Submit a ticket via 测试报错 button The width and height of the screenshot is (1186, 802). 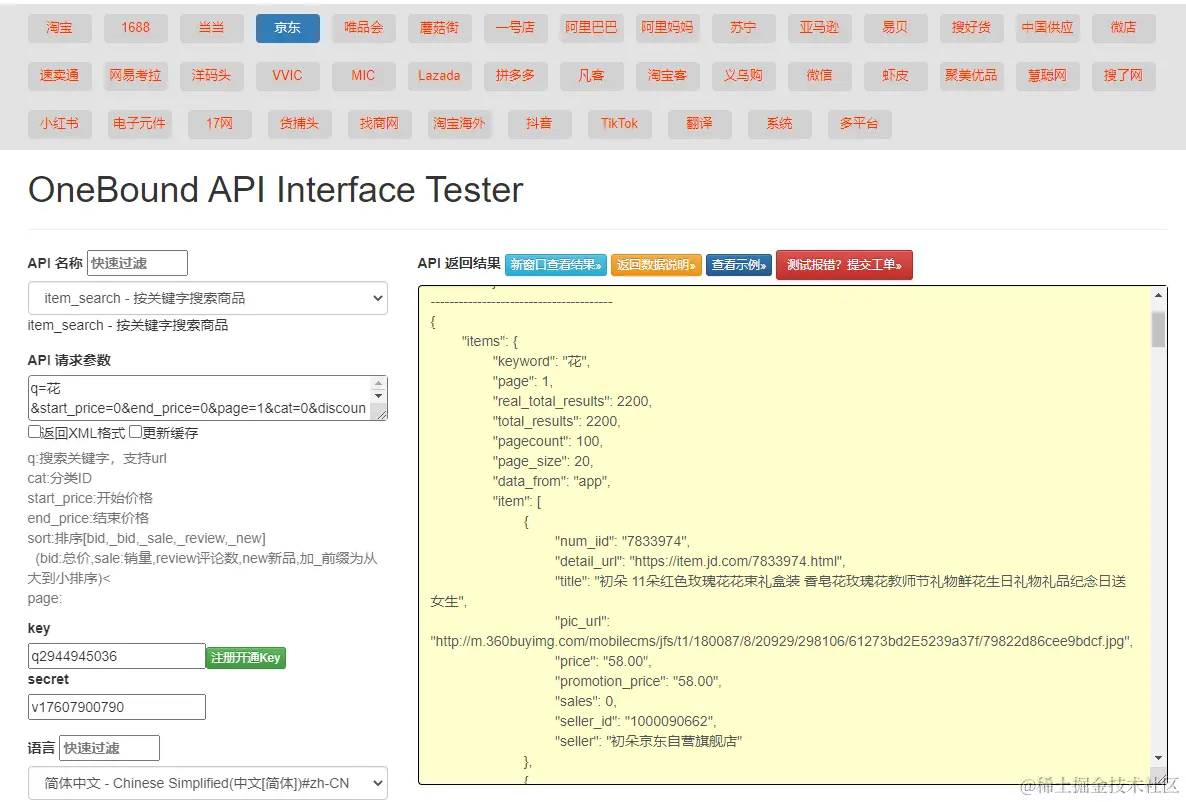click(x=844, y=265)
